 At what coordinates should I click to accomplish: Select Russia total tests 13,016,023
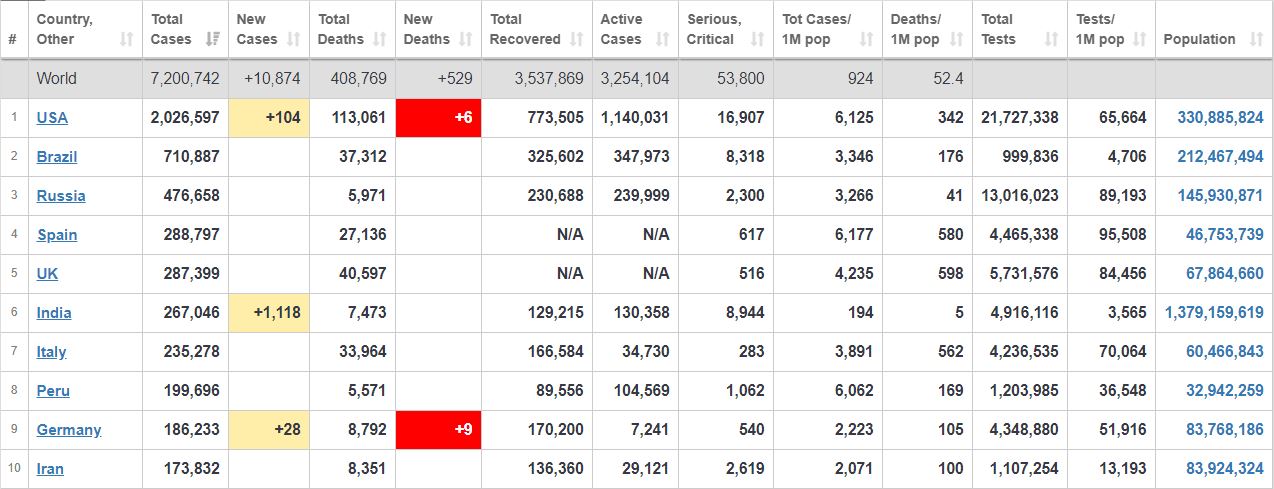1020,195
